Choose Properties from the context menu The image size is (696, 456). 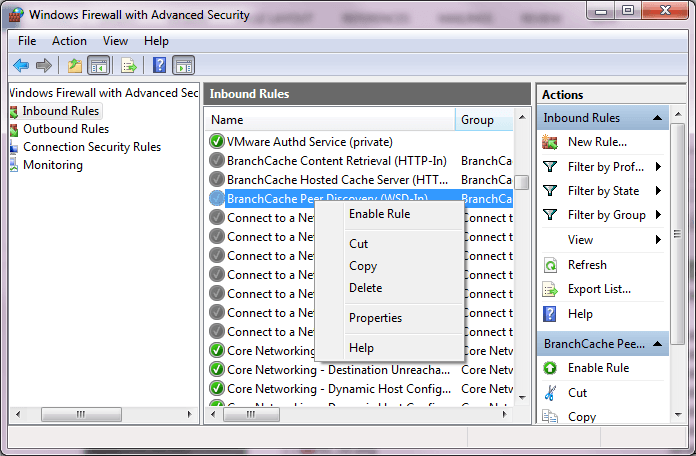tap(389, 318)
